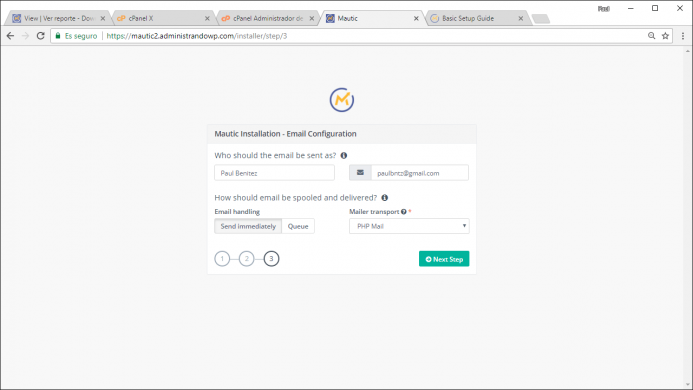Click the Mailer transport help question icon
Viewport: 693px width, 390px height.
click(x=404, y=212)
